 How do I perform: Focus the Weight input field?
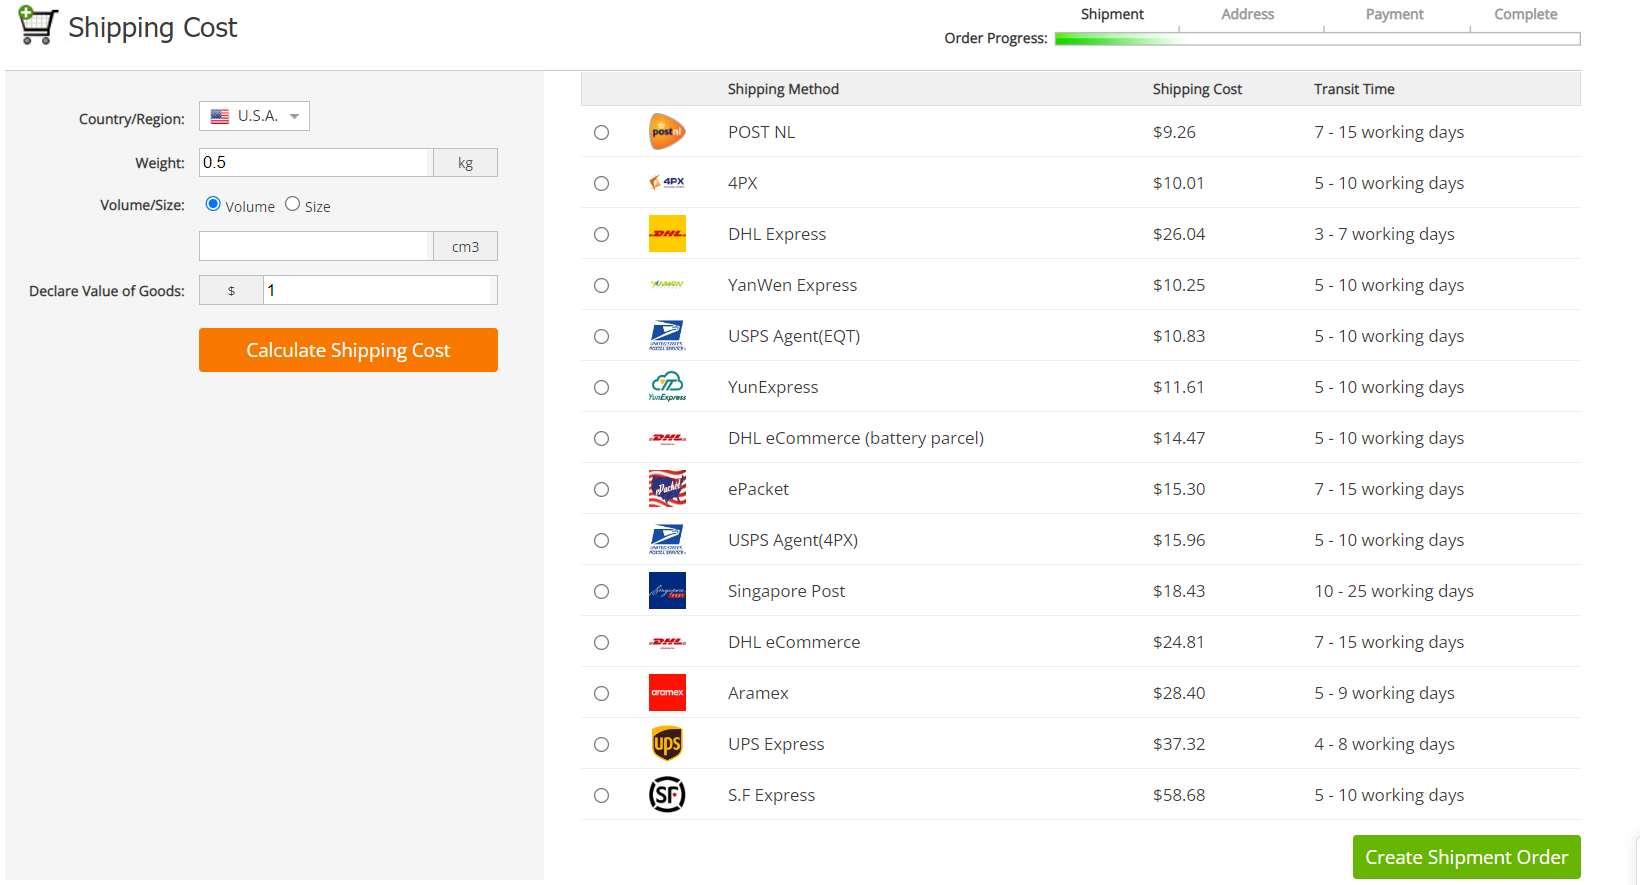[315, 162]
